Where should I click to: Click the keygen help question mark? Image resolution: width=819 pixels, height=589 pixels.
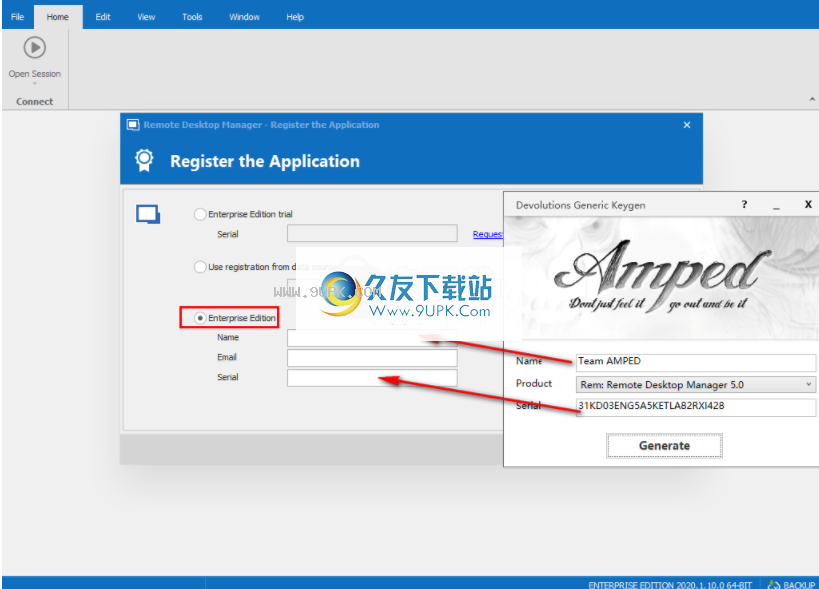coord(744,205)
